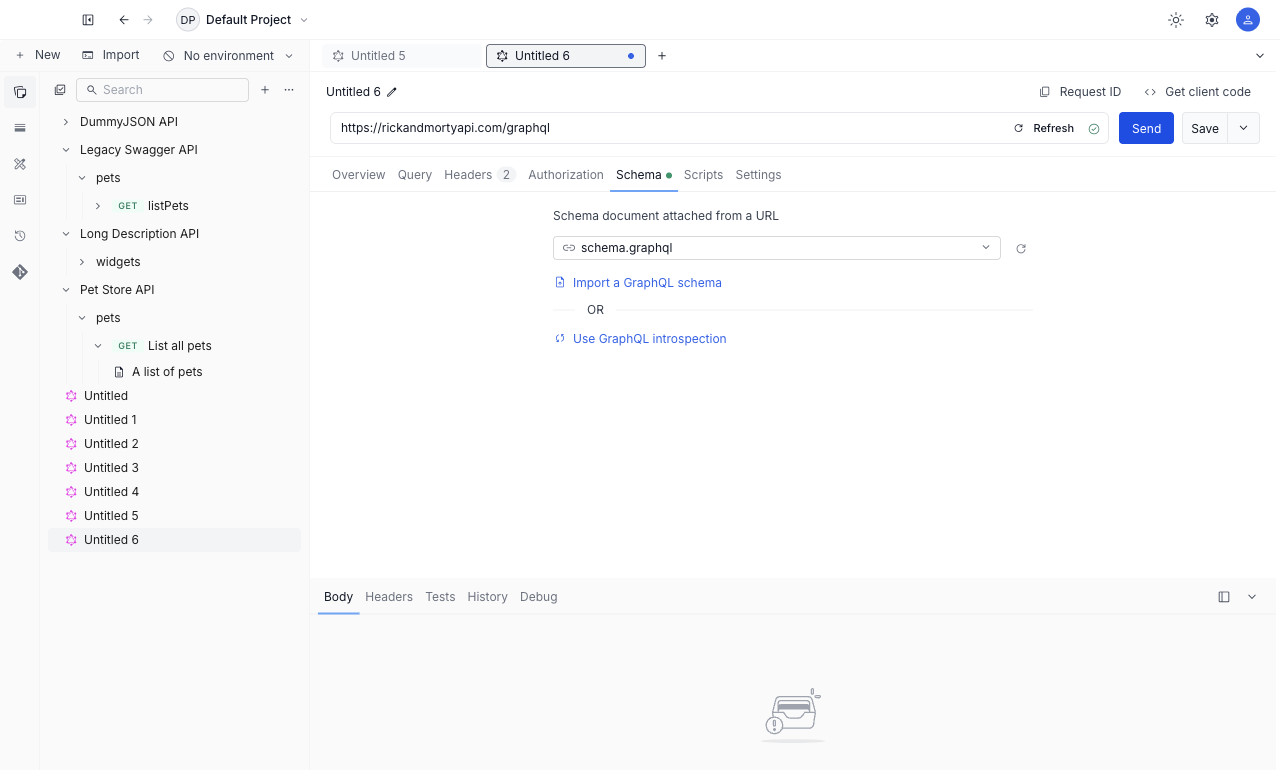Open the Overview tab

358,175
